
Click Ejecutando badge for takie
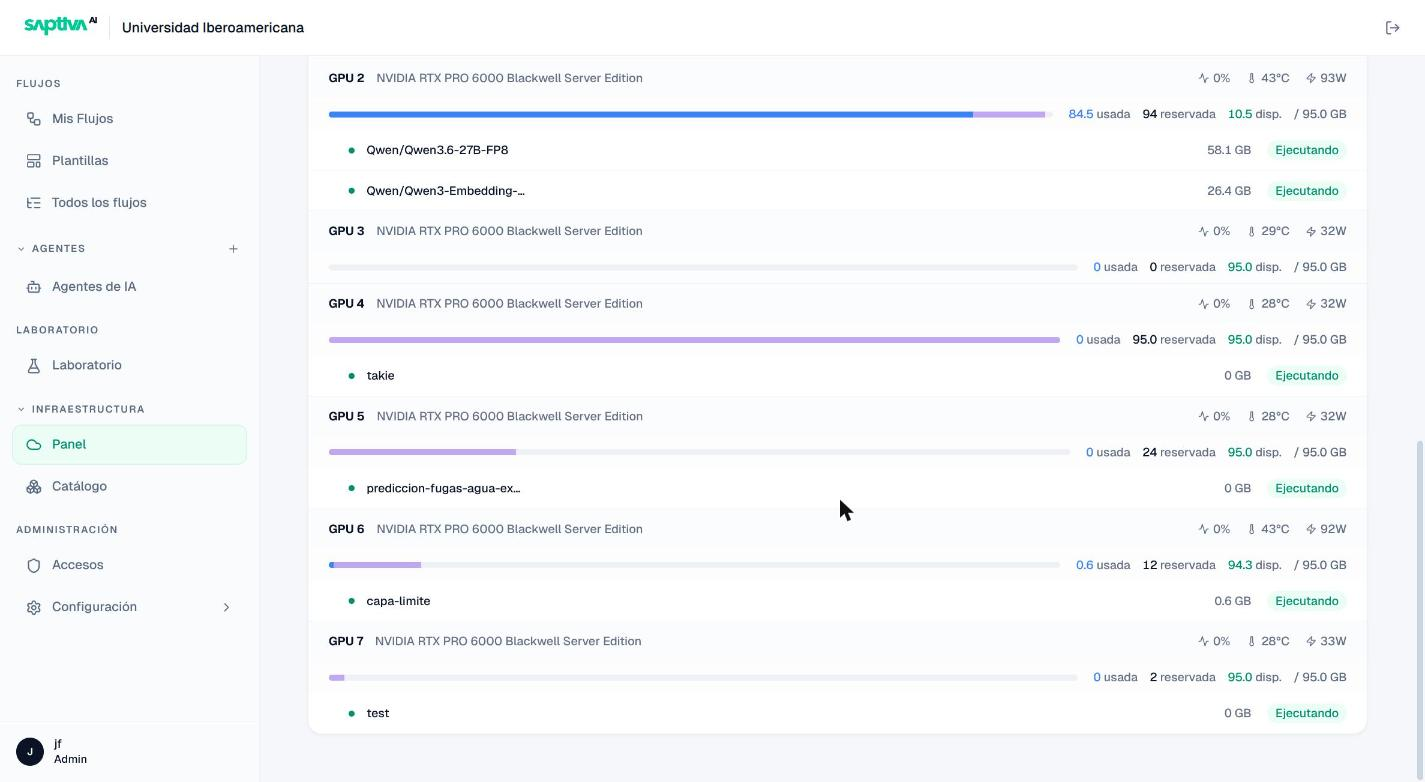tap(1306, 376)
